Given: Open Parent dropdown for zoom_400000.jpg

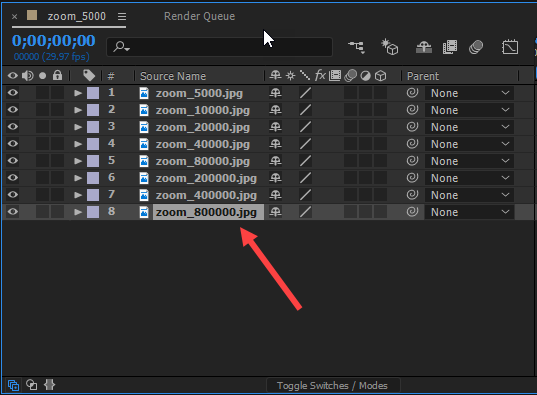Looking at the screenshot, I should coord(469,195).
